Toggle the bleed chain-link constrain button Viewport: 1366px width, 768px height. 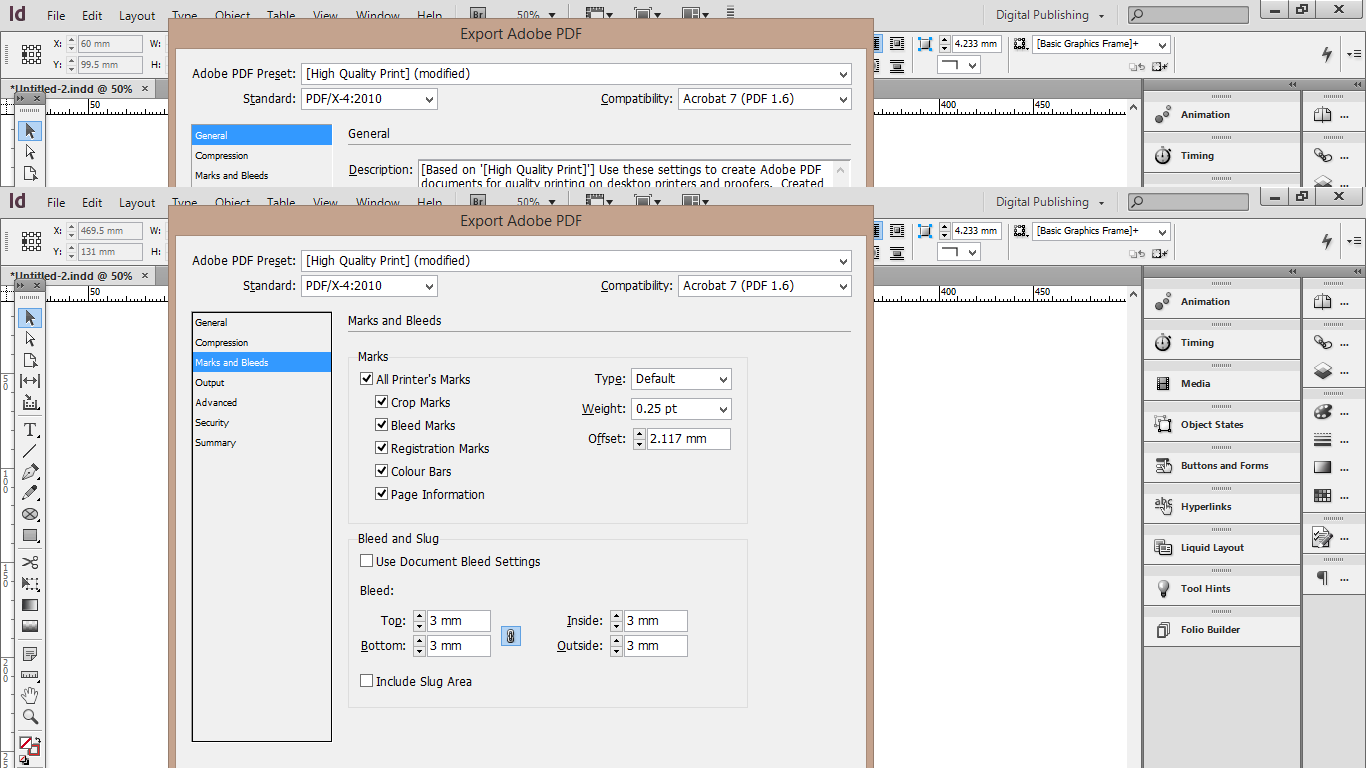511,636
